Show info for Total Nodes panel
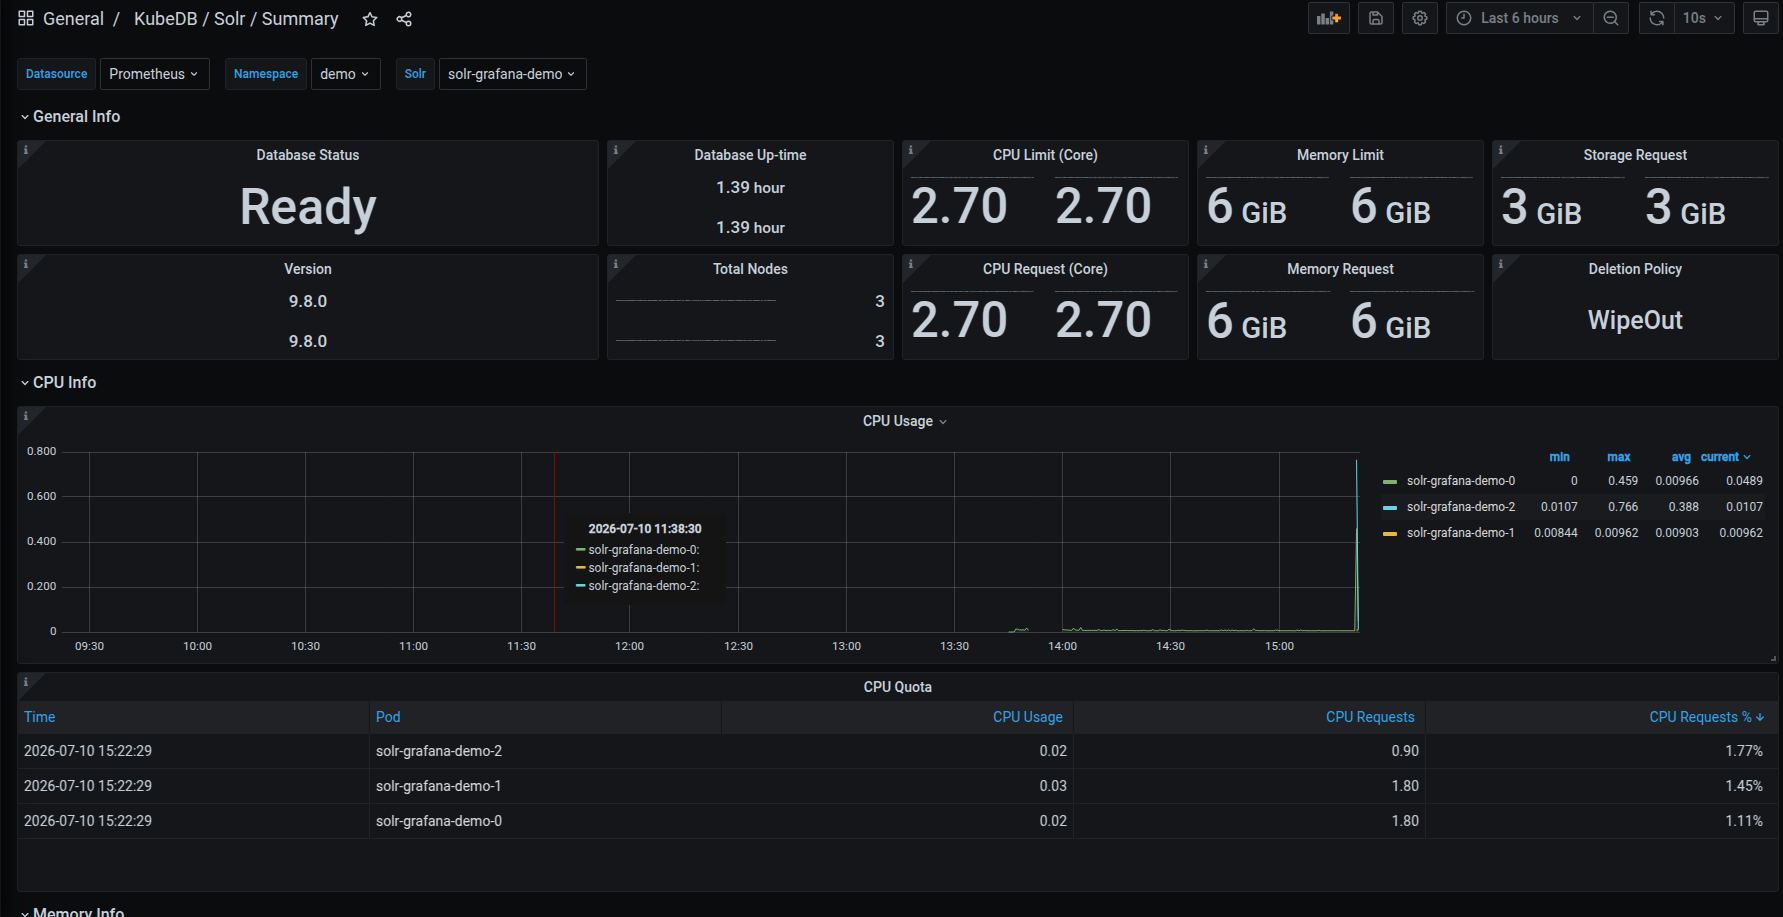 616,264
